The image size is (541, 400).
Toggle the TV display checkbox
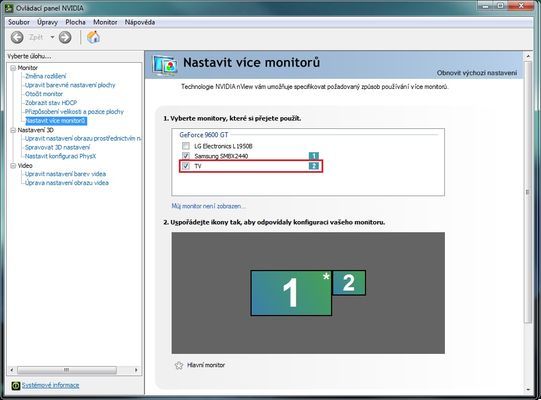coord(186,166)
